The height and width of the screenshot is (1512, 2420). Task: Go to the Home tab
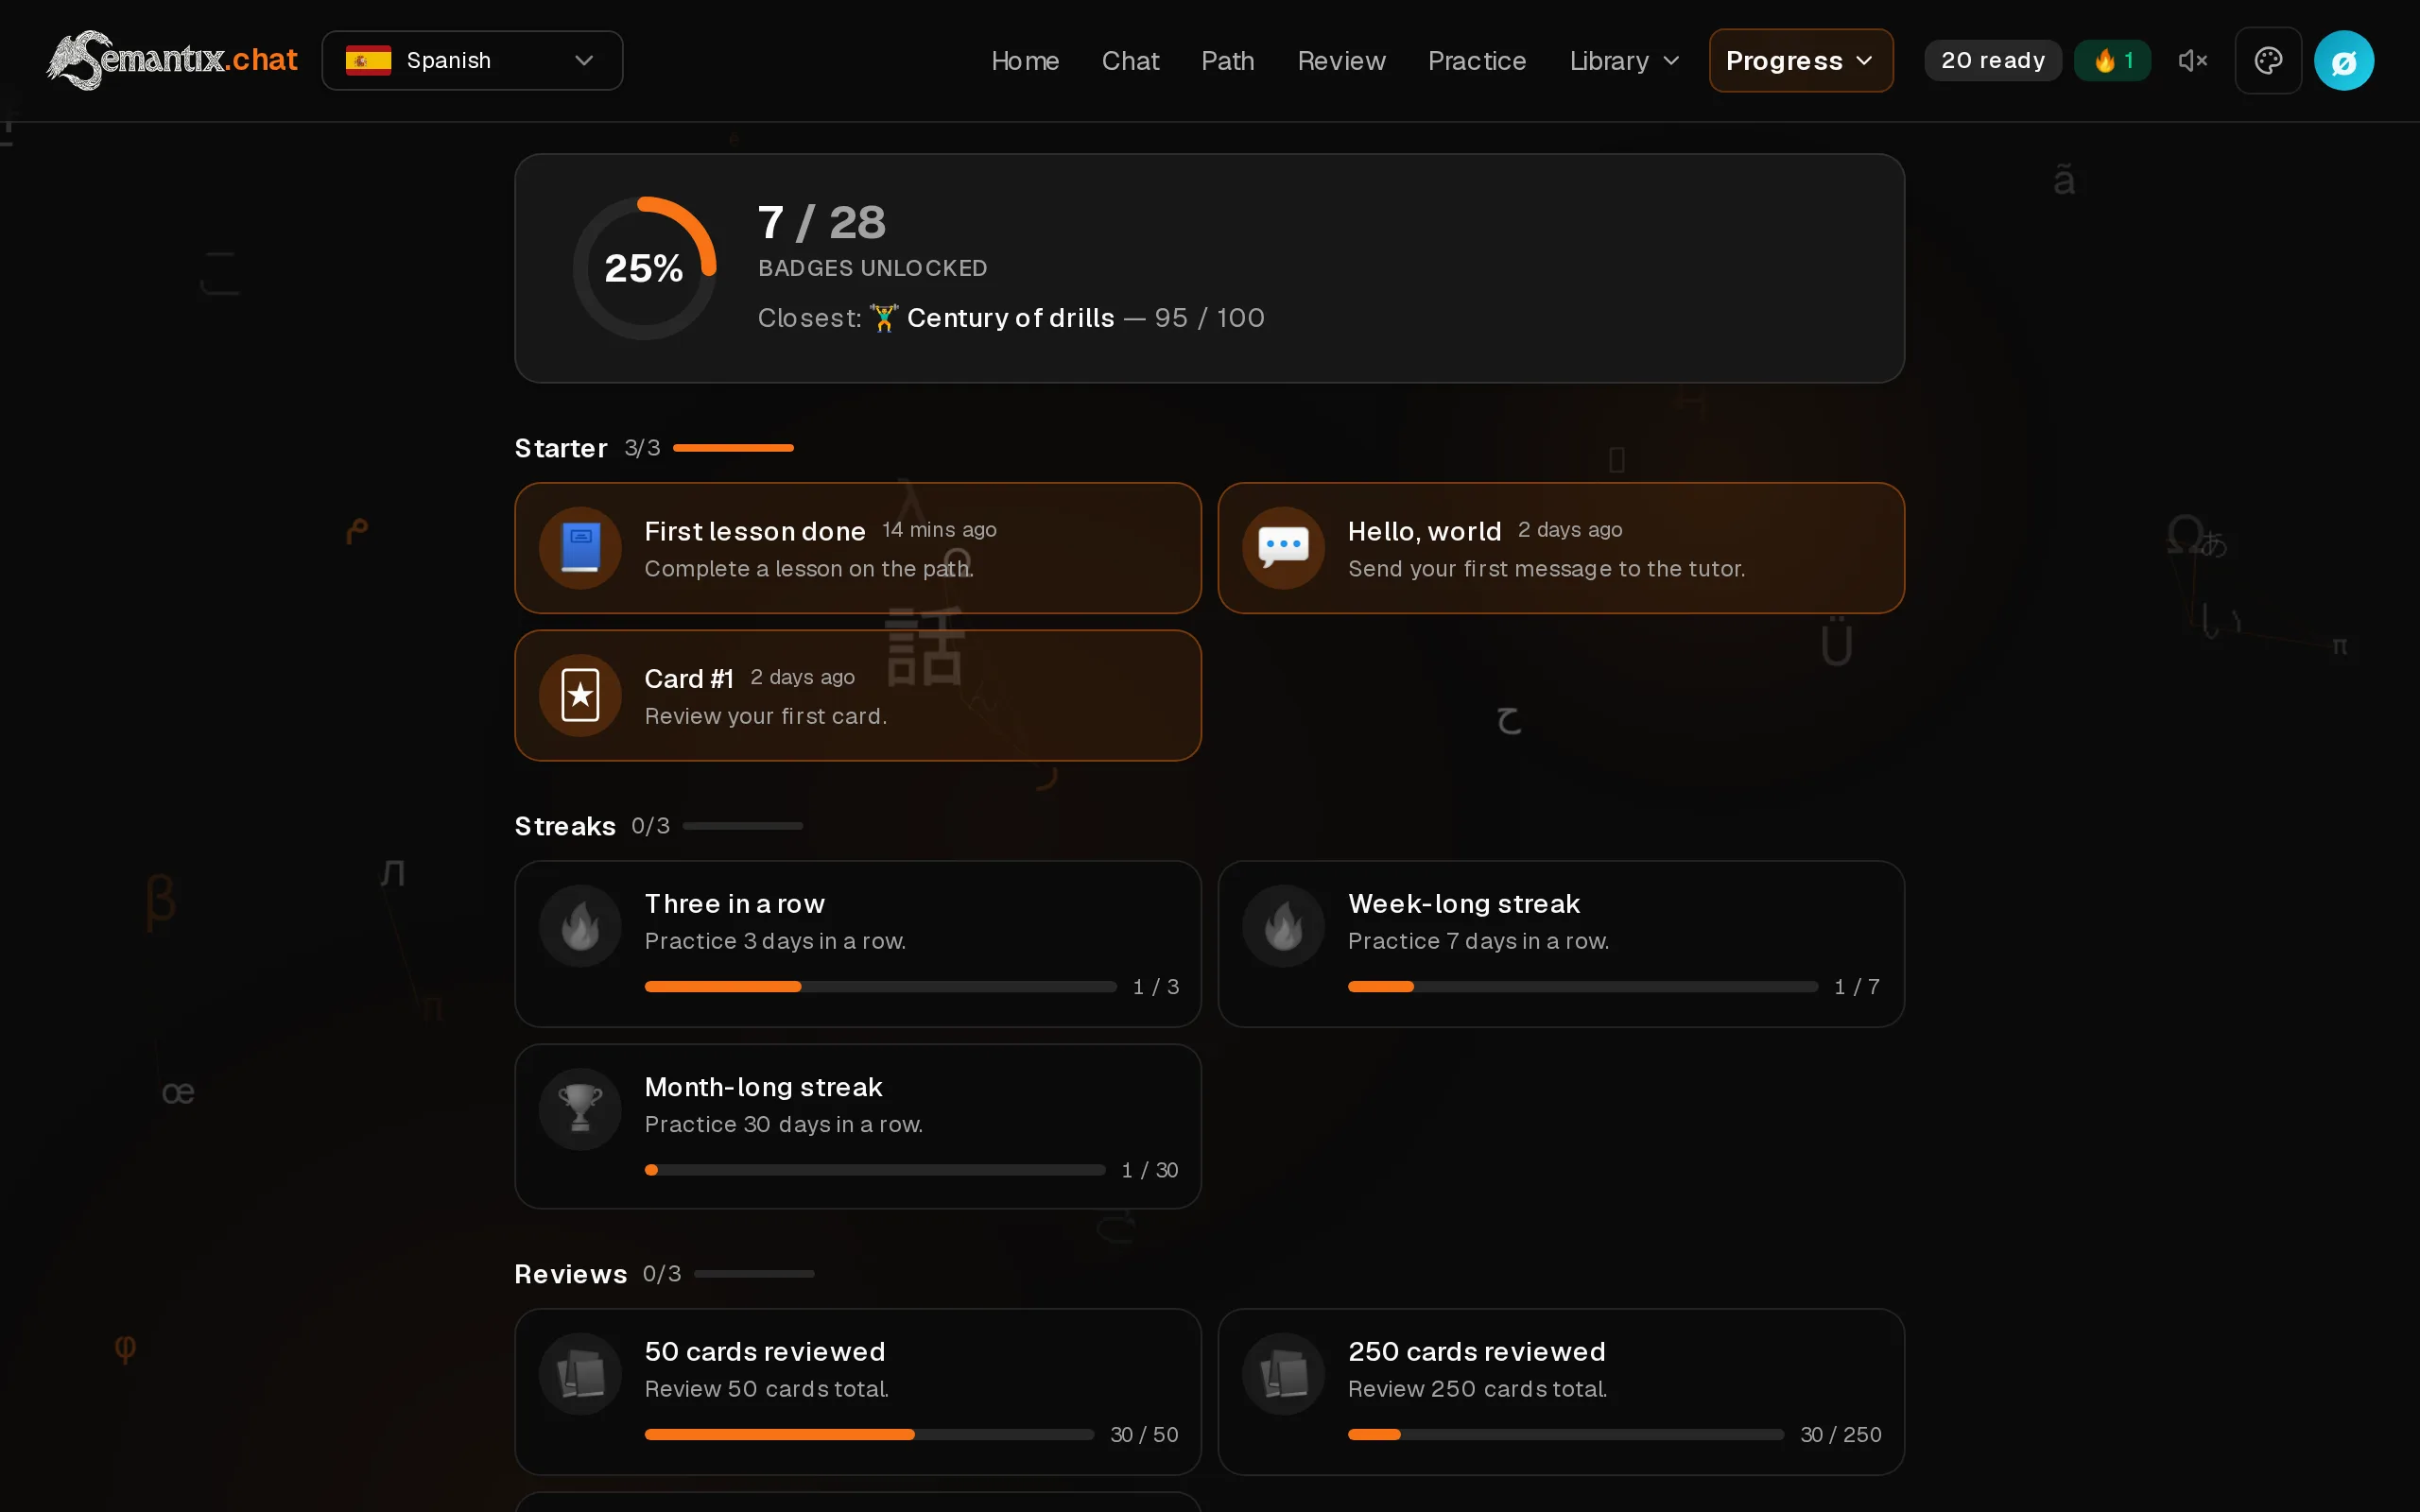[1024, 61]
